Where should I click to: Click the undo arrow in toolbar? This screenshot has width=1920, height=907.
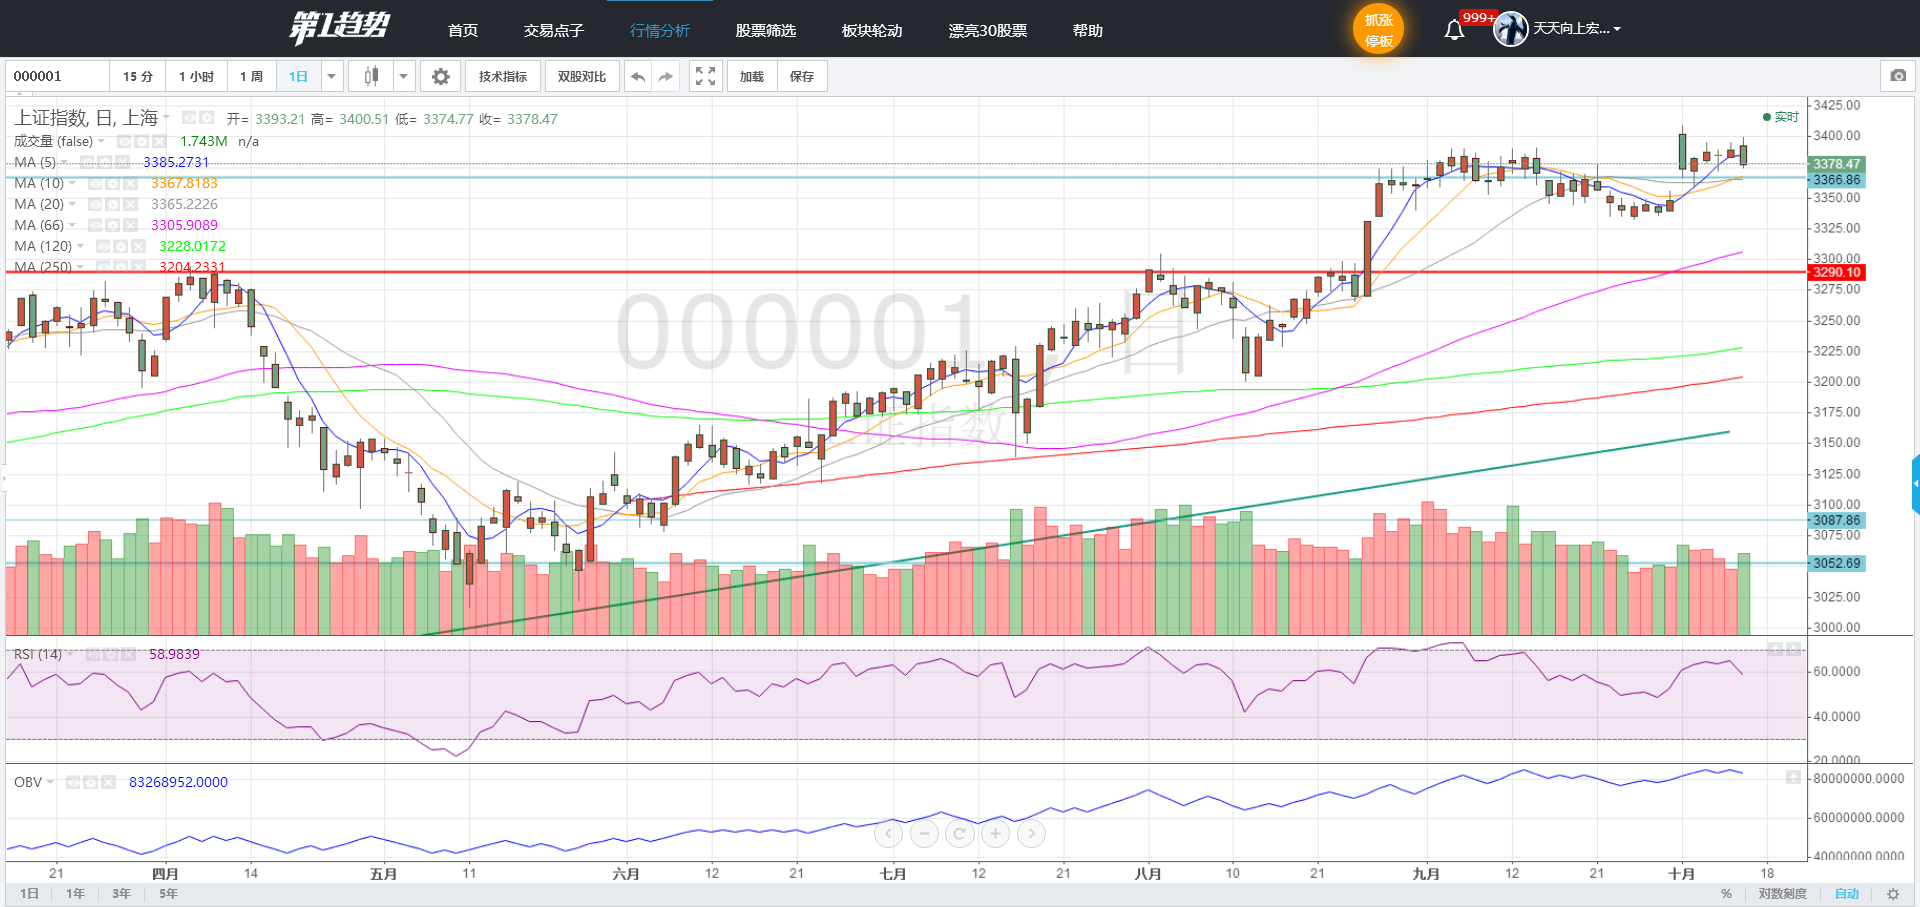click(638, 76)
